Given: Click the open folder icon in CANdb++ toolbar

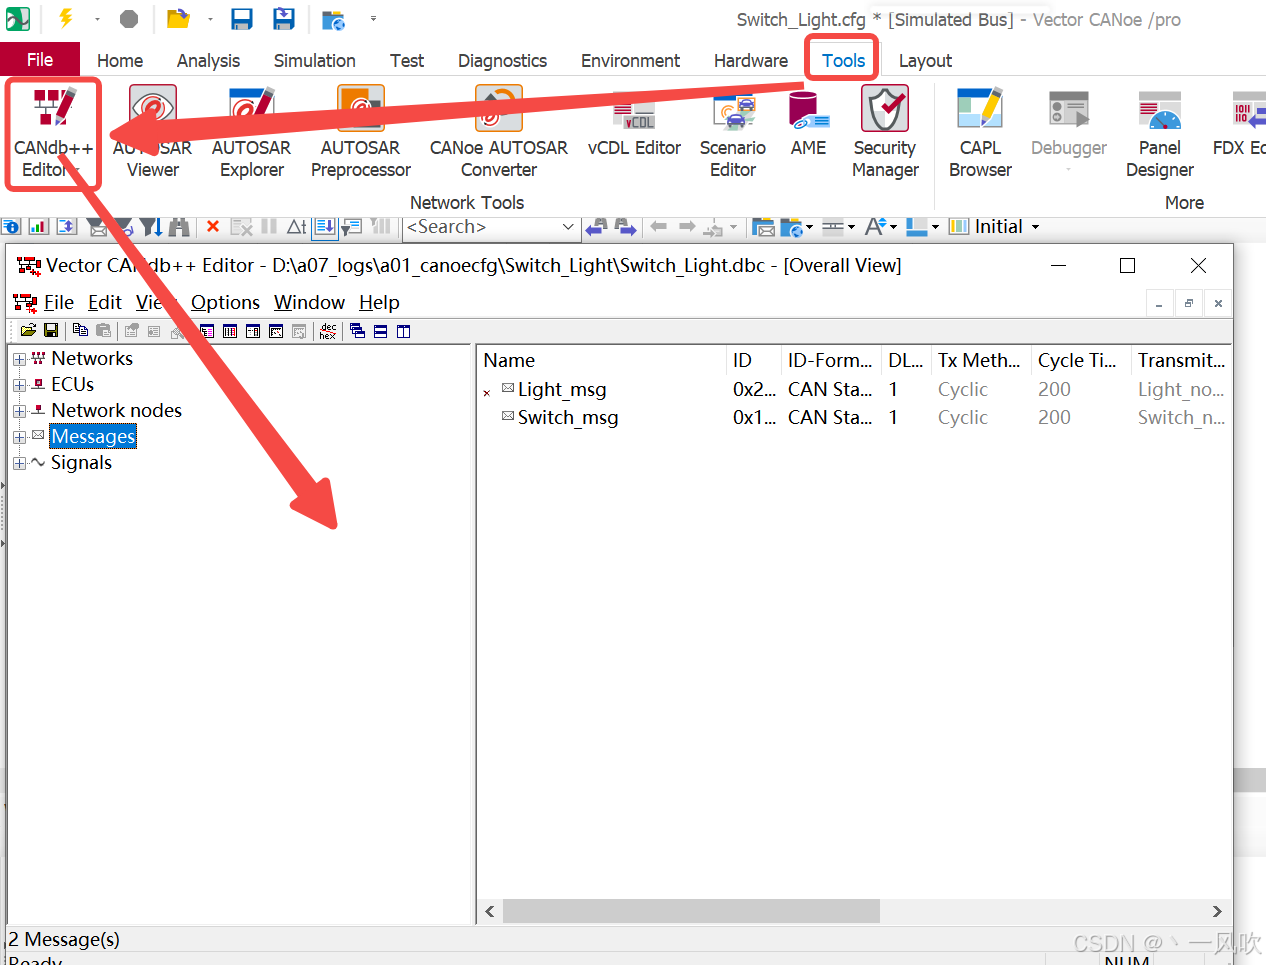Looking at the screenshot, I should [x=28, y=331].
